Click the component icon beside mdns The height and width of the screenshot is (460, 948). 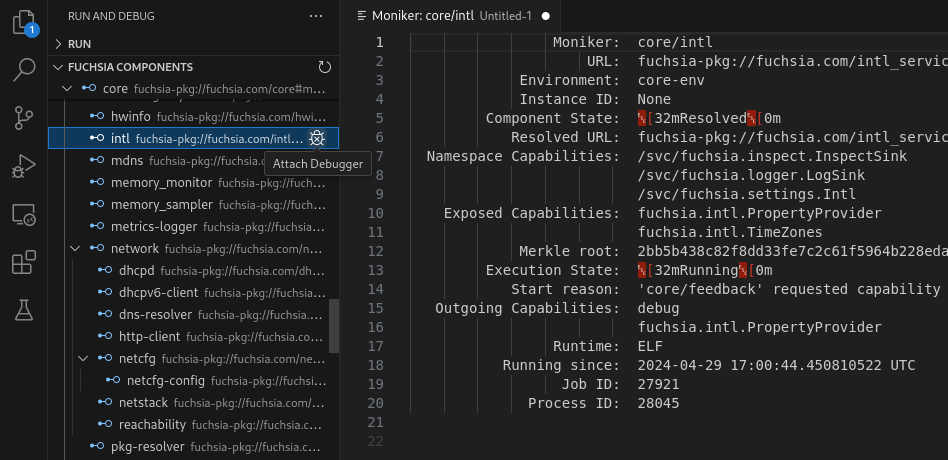(96, 160)
